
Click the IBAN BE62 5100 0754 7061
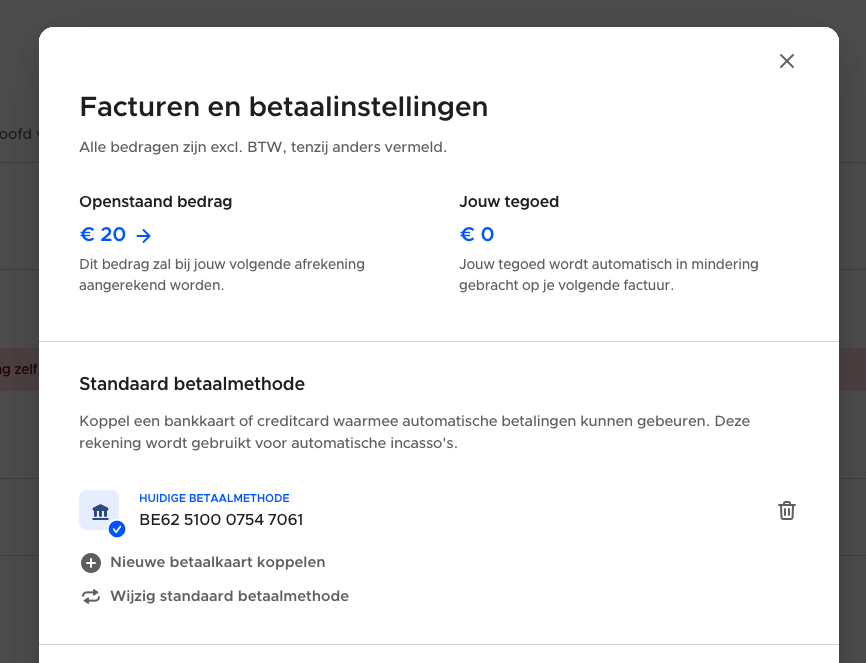[x=221, y=520]
